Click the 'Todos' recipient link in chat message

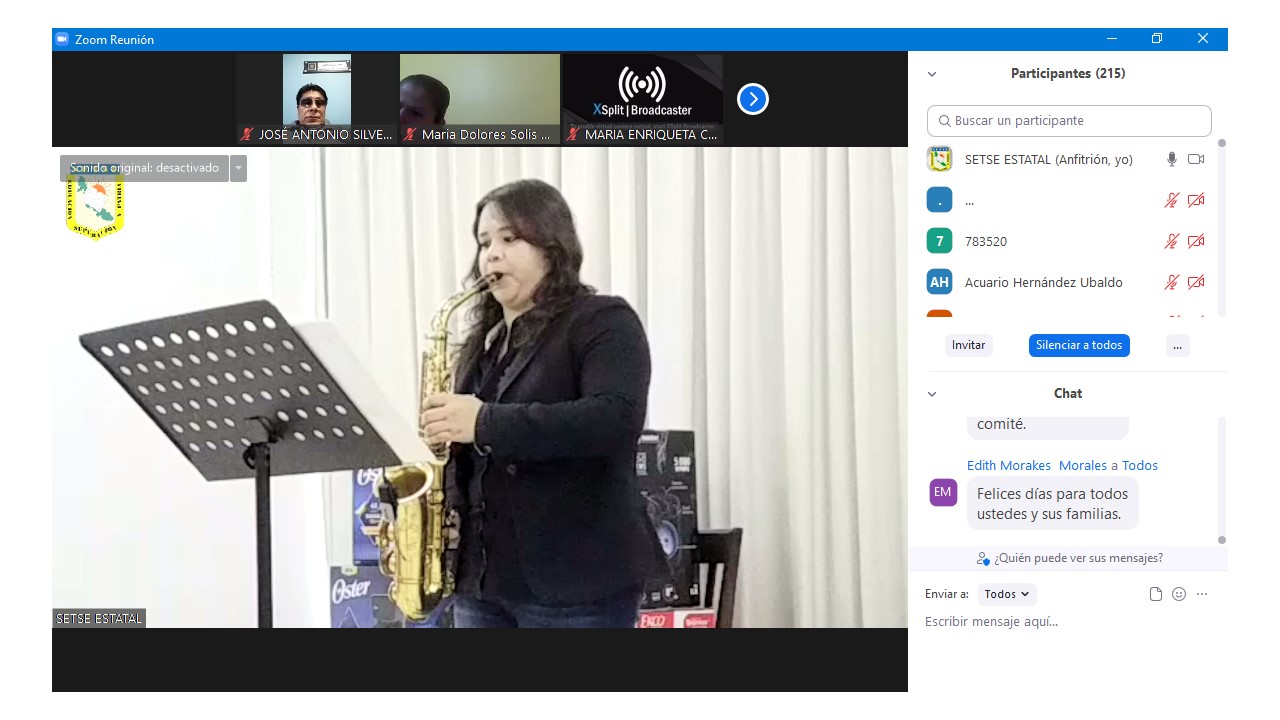tap(1140, 465)
